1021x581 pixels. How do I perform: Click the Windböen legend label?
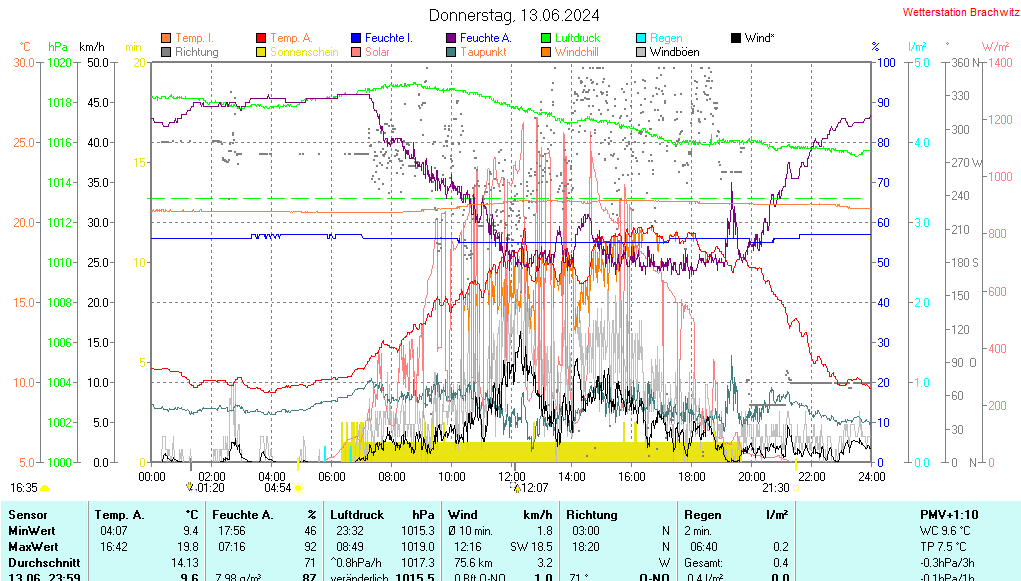[x=674, y=52]
